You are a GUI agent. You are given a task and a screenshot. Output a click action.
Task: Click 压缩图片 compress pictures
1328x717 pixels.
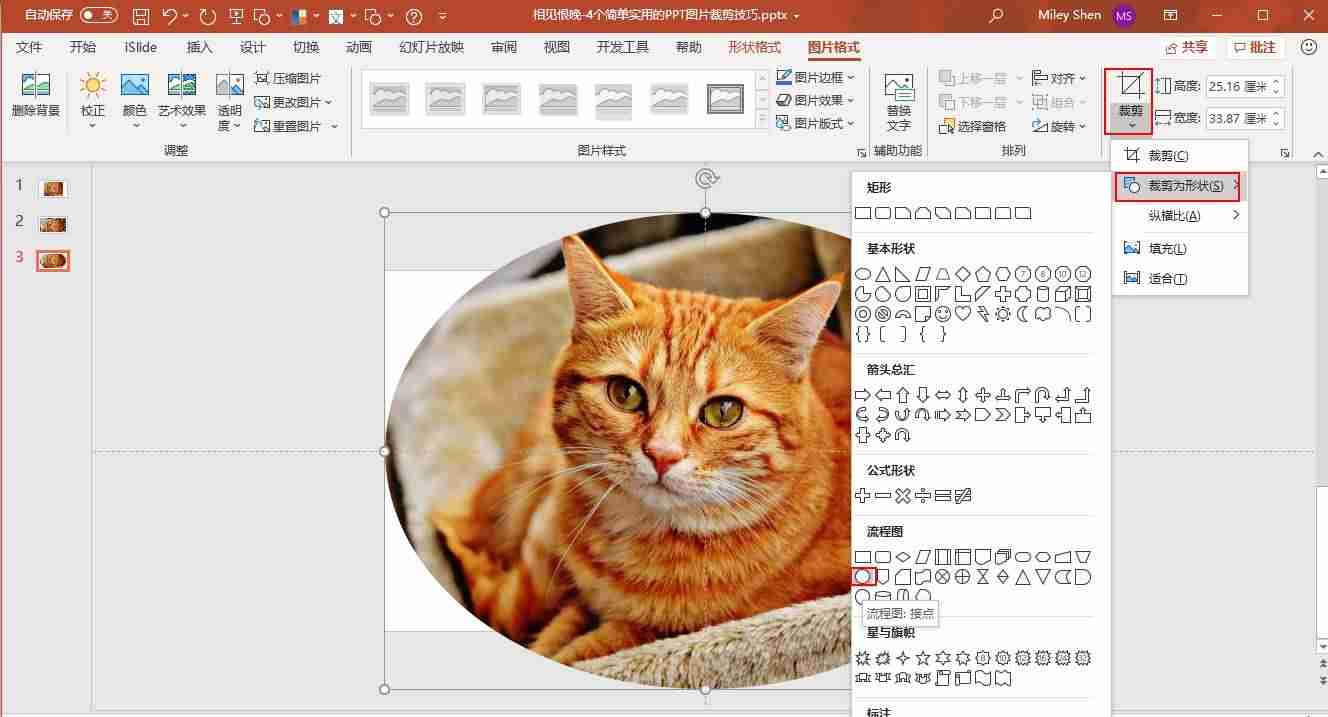click(288, 78)
